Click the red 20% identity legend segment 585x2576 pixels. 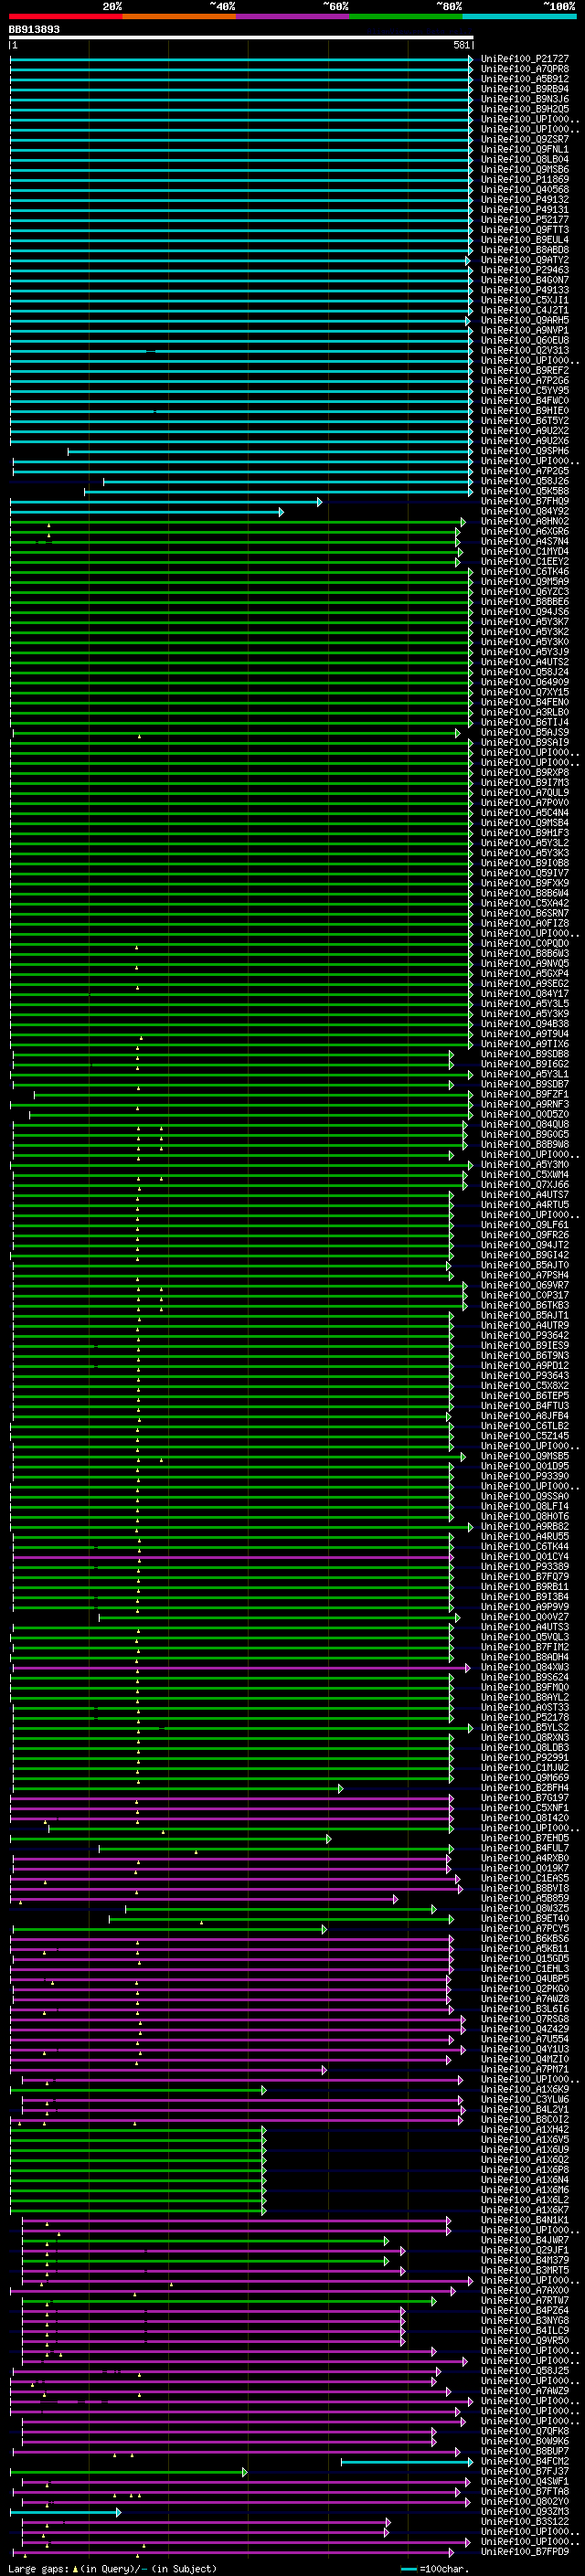(x=65, y=16)
